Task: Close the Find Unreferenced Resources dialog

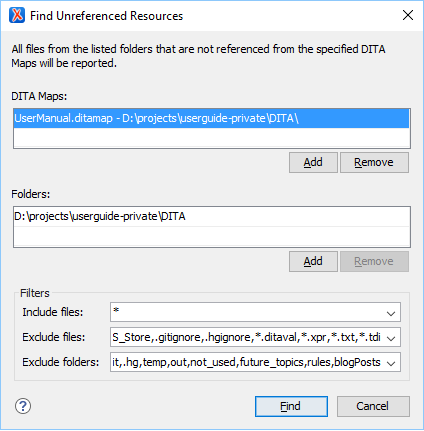Action: pos(408,15)
